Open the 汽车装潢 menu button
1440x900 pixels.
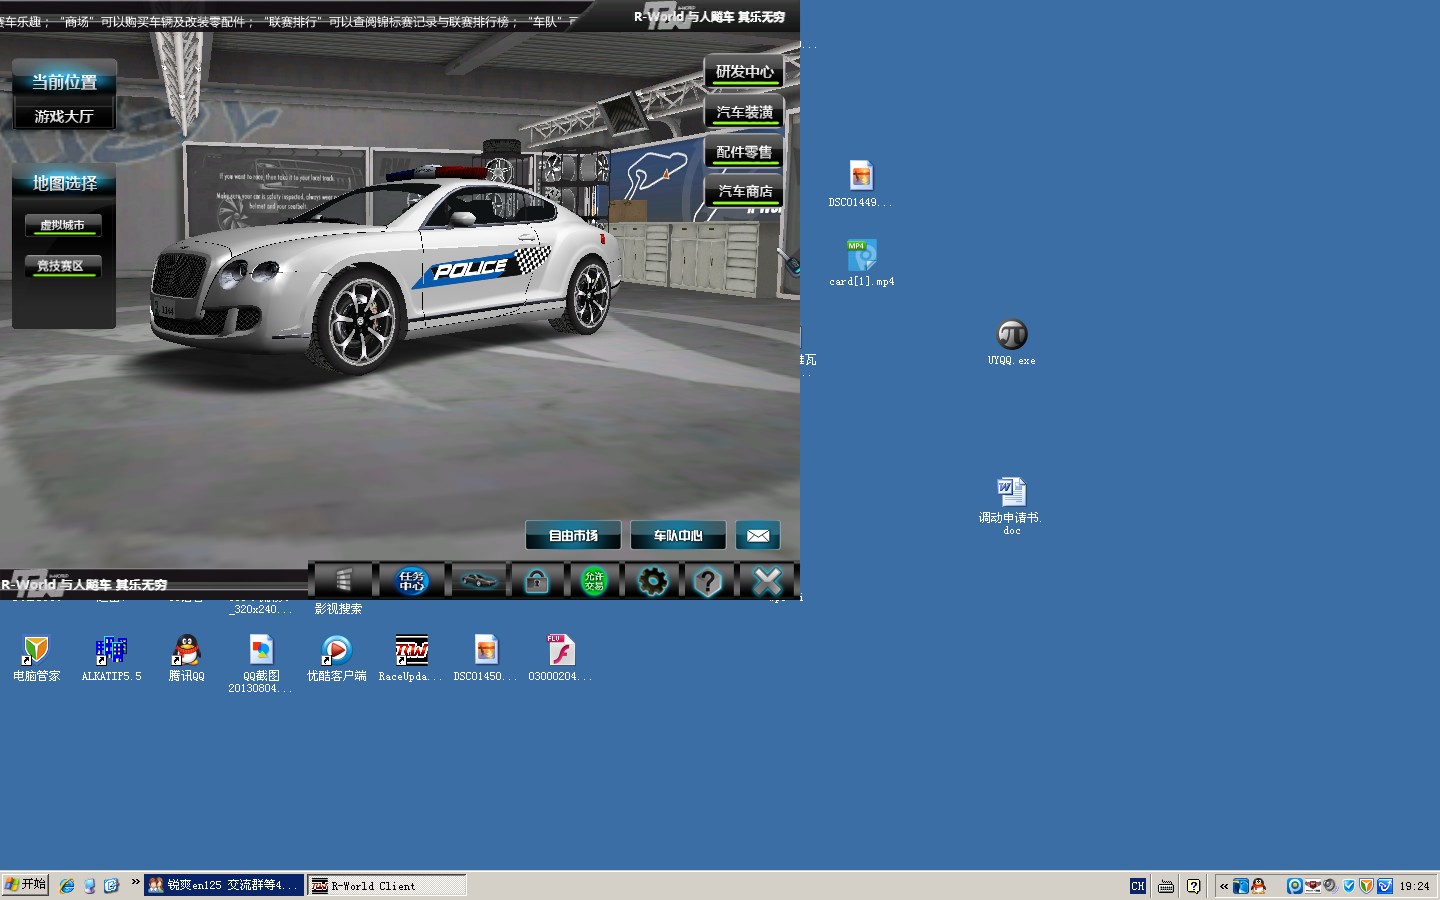pyautogui.click(x=744, y=112)
